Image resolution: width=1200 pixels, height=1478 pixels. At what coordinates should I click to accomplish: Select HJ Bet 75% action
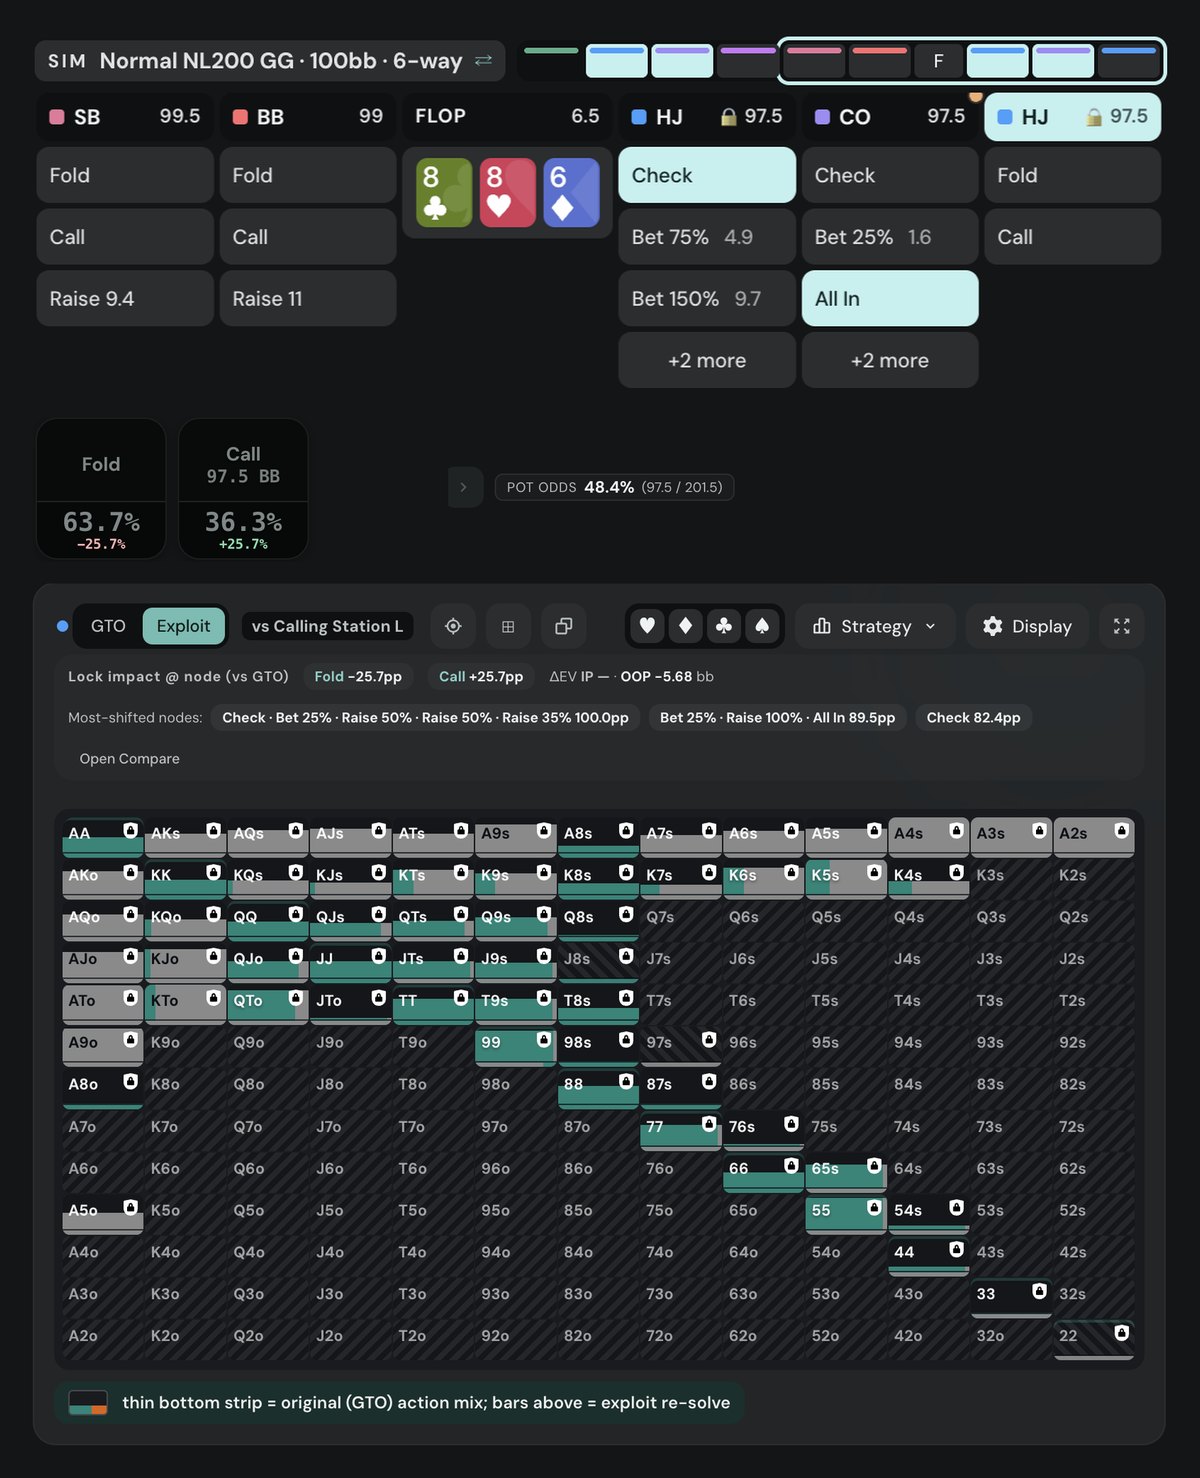point(707,237)
